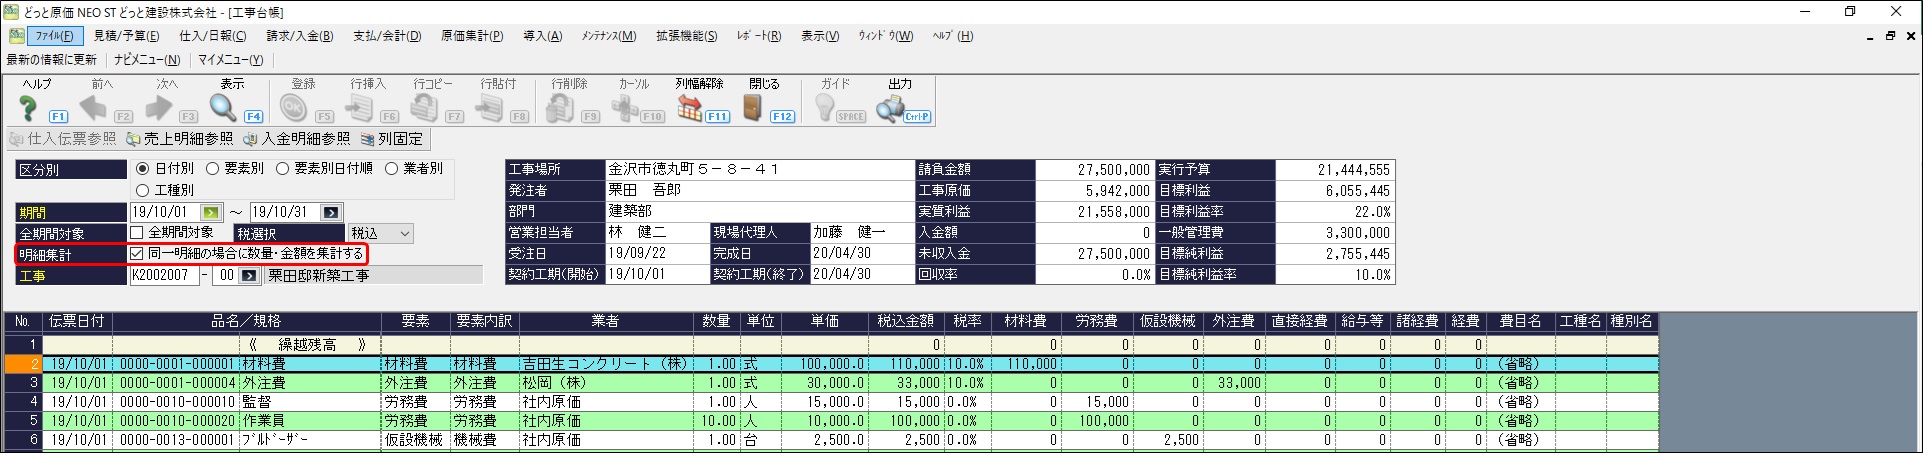
Task: Click the 列幅解除 toolbar icon
Action: pyautogui.click(x=690, y=107)
